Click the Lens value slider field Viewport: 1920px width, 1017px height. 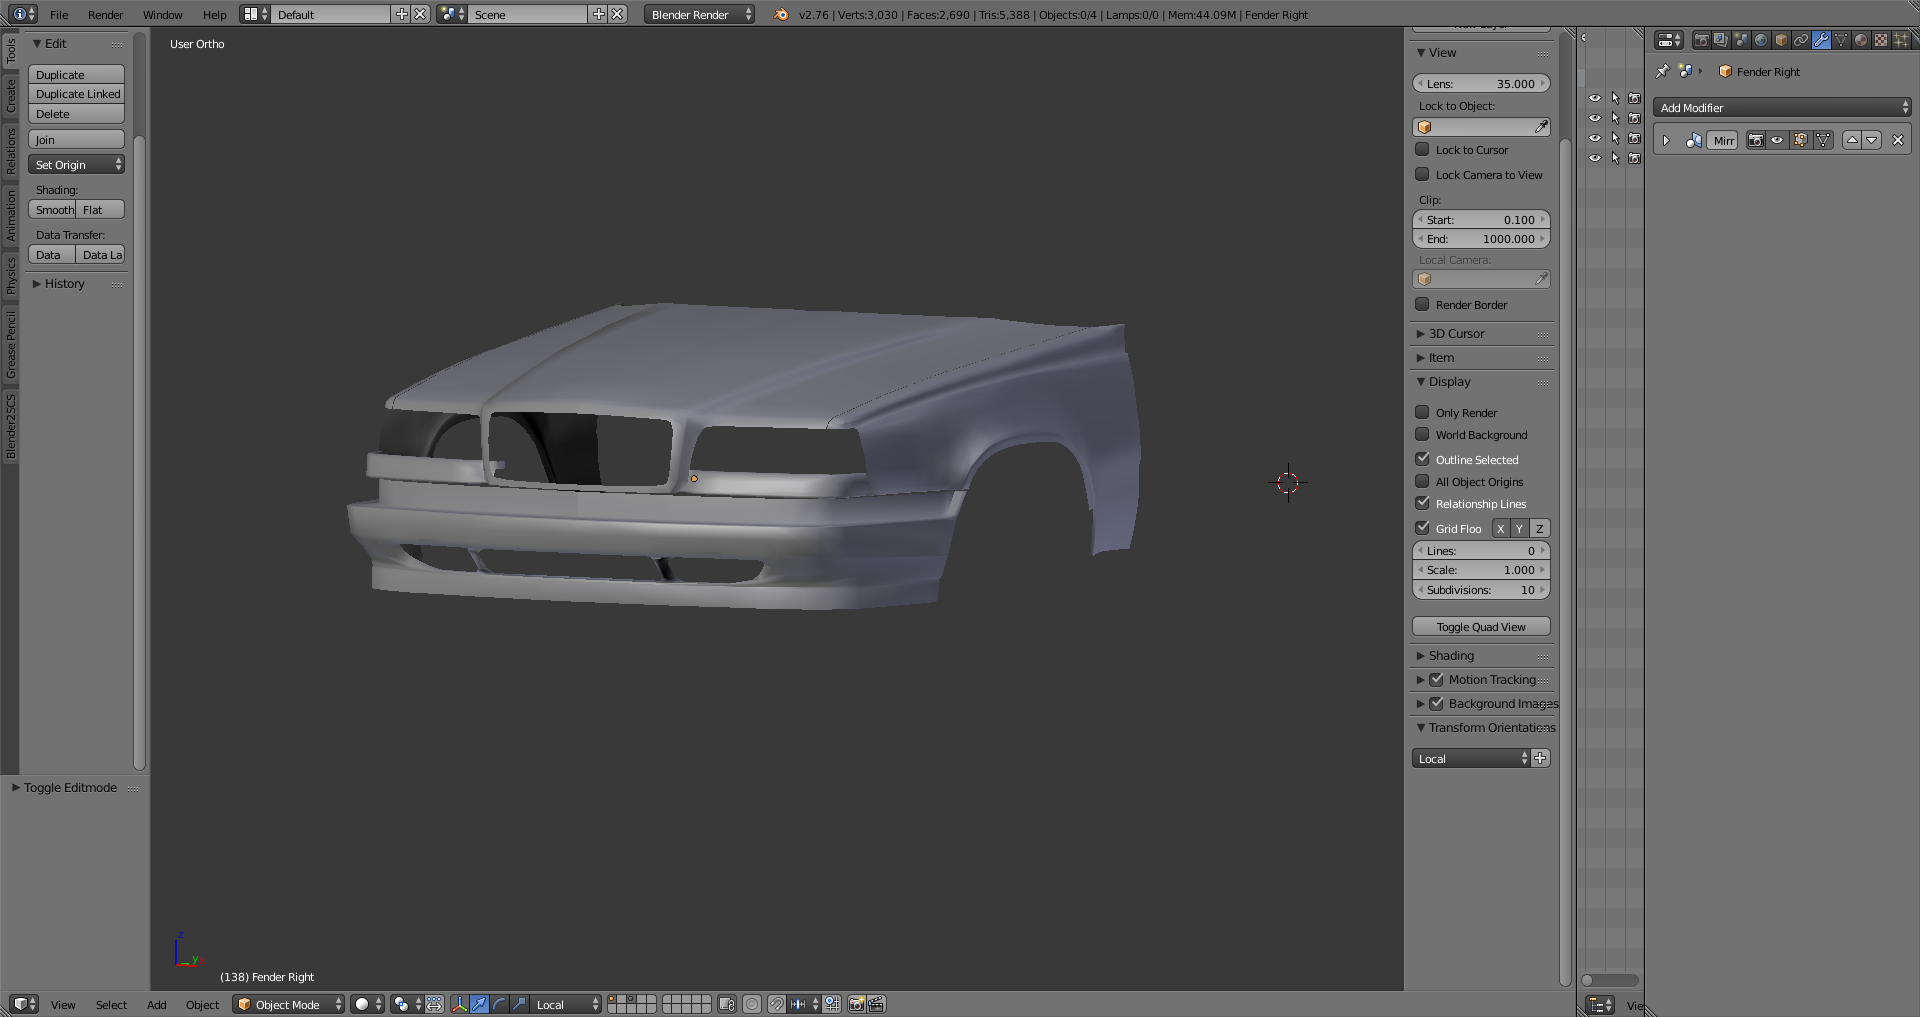(1480, 84)
